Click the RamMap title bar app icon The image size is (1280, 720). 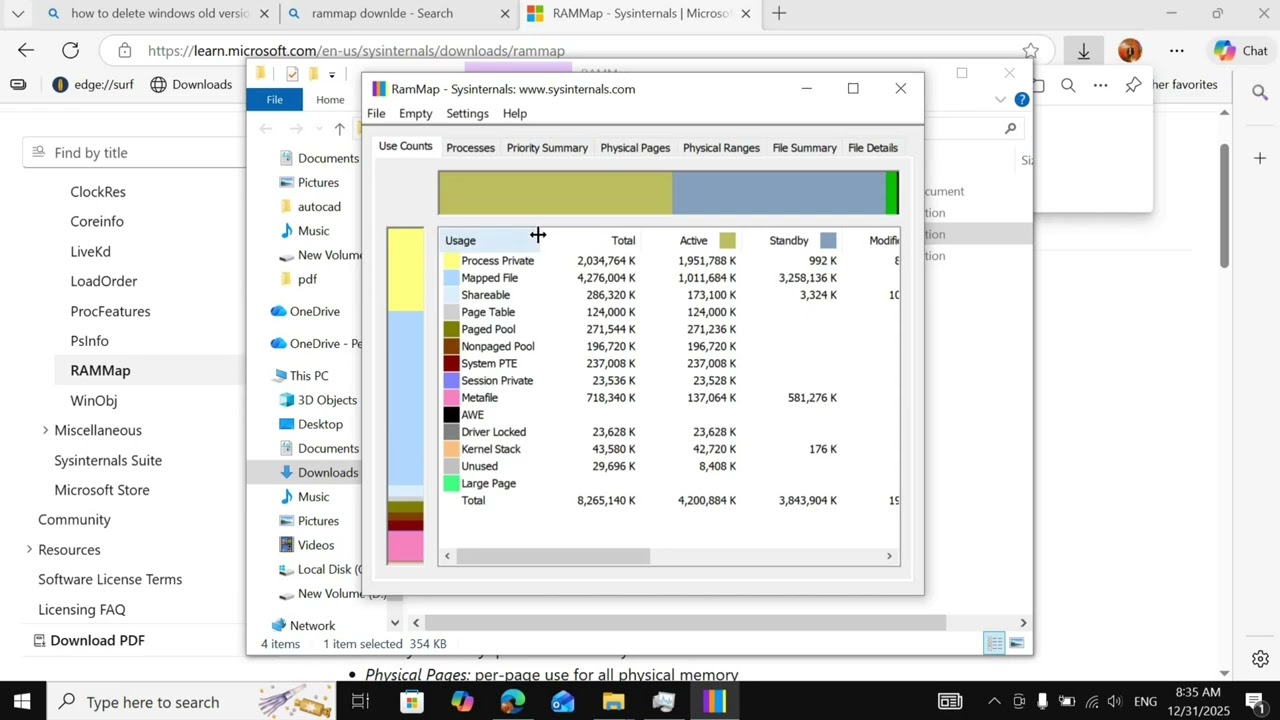379,89
